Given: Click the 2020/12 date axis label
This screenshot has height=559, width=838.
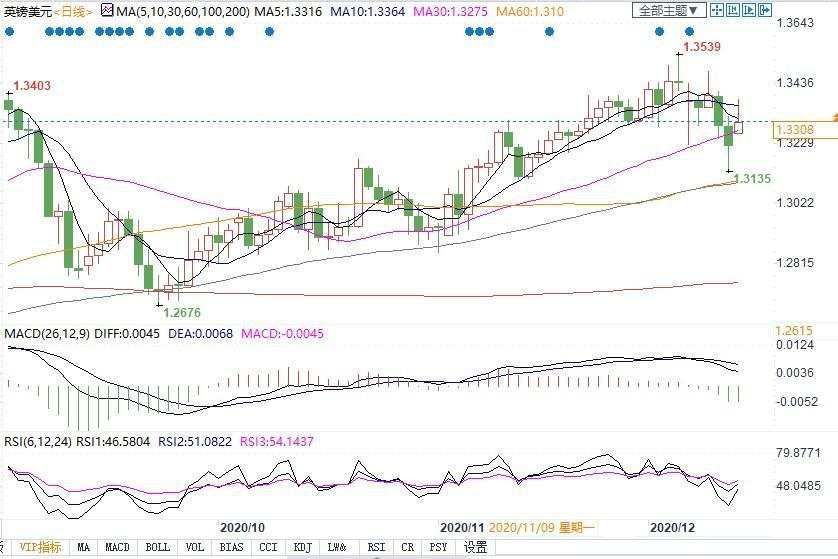Looking at the screenshot, I should (672, 527).
